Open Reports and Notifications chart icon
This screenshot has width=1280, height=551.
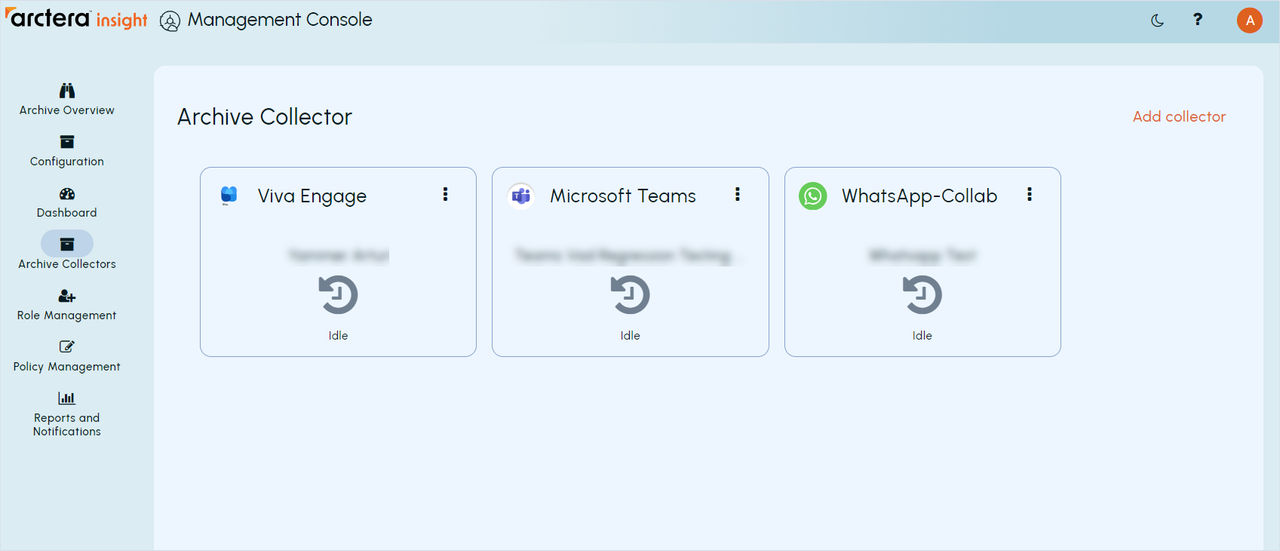67,398
